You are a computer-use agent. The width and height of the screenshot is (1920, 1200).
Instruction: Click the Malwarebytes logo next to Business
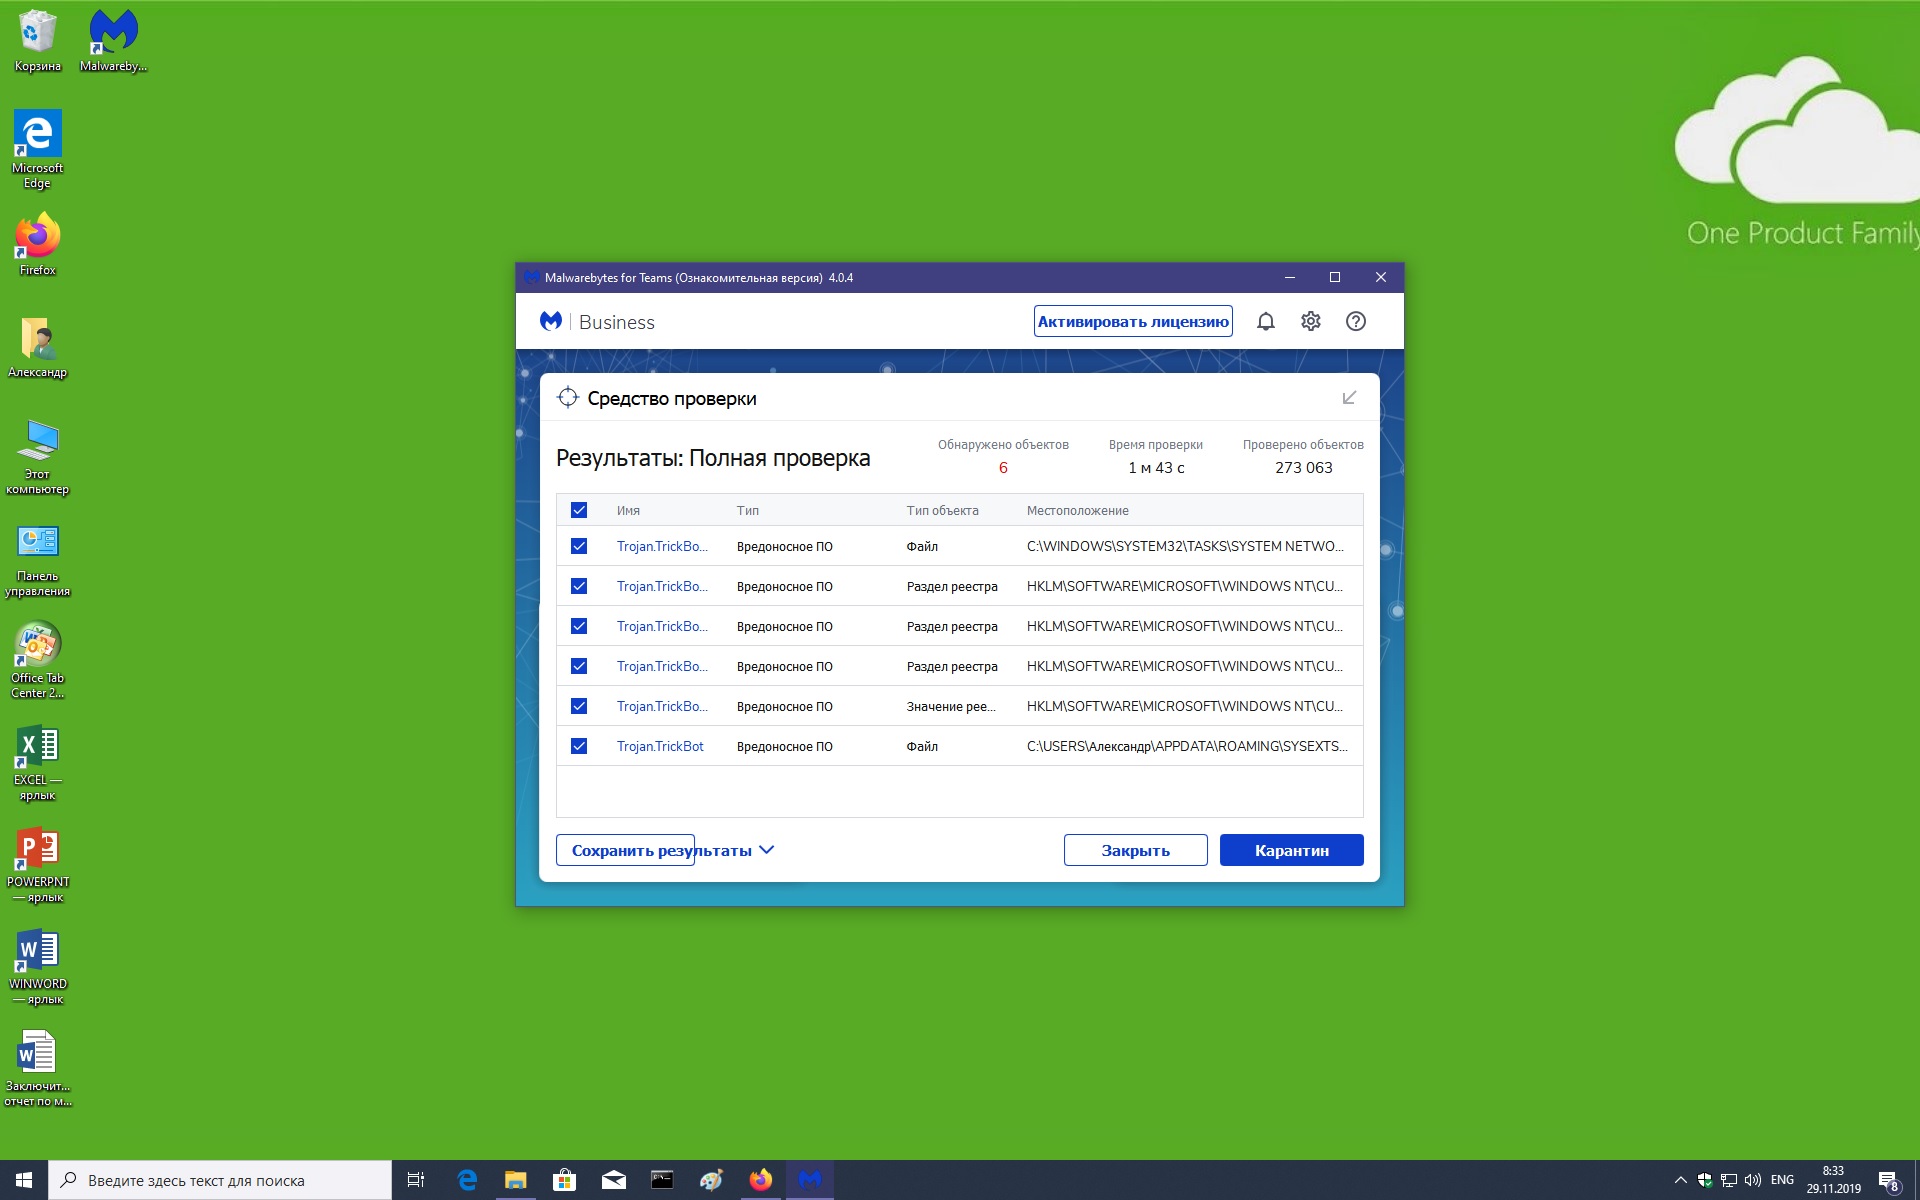click(x=551, y=321)
